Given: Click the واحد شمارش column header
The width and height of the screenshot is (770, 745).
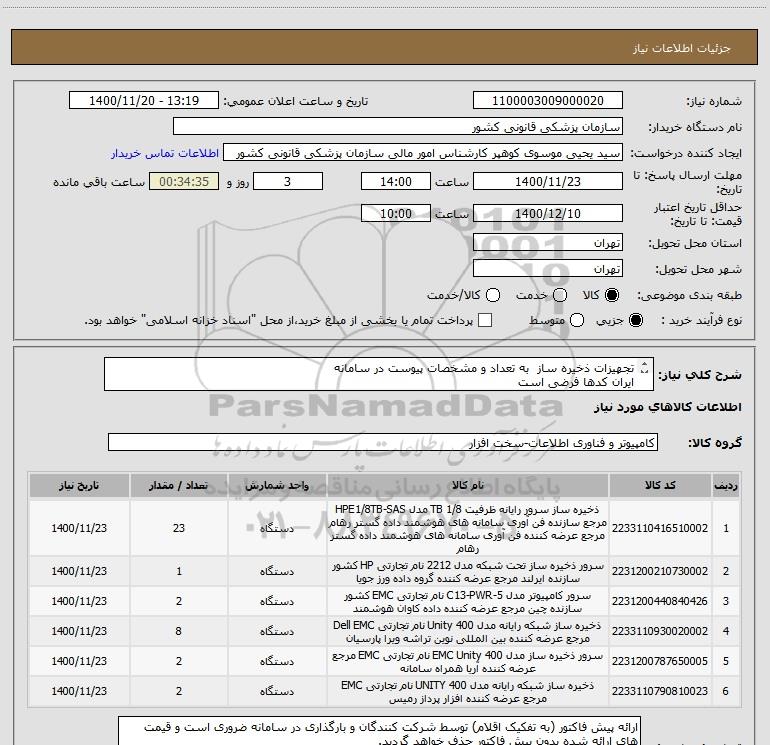Looking at the screenshot, I should (277, 486).
